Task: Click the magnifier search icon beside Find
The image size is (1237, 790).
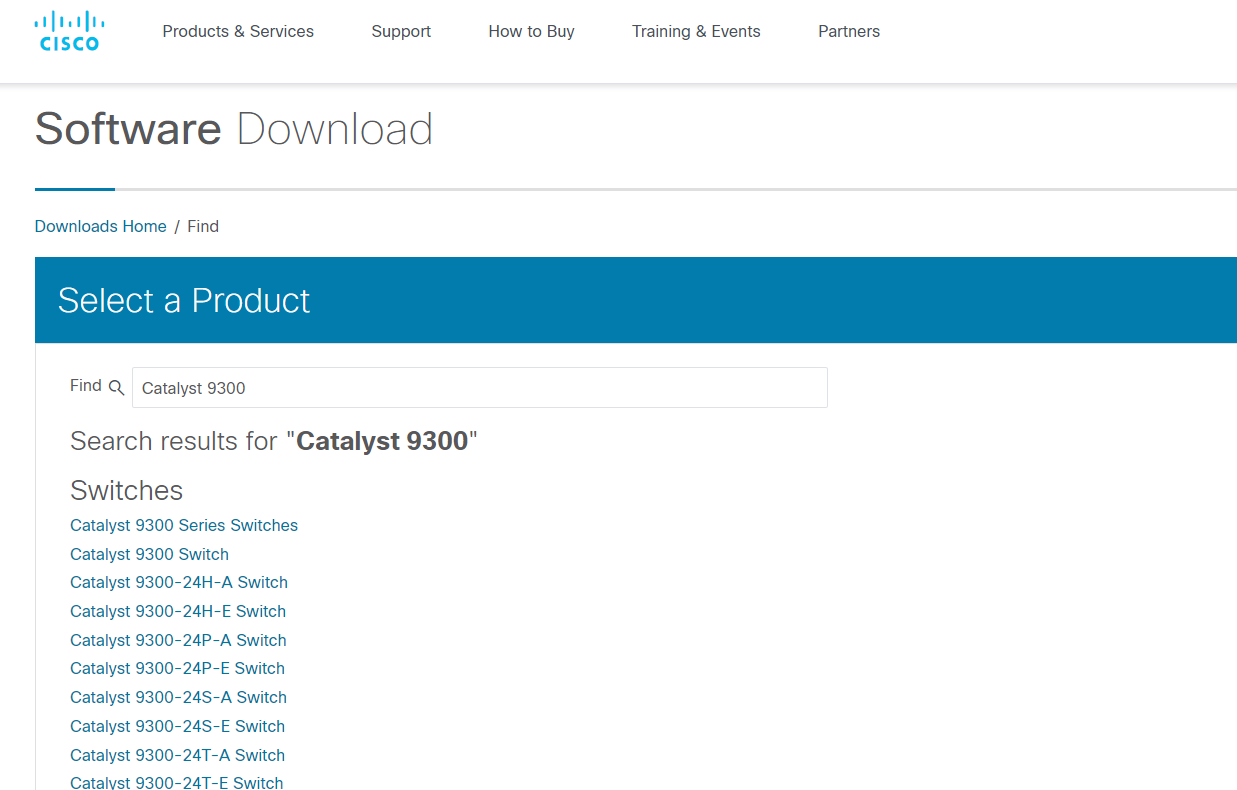Action: click(x=117, y=387)
